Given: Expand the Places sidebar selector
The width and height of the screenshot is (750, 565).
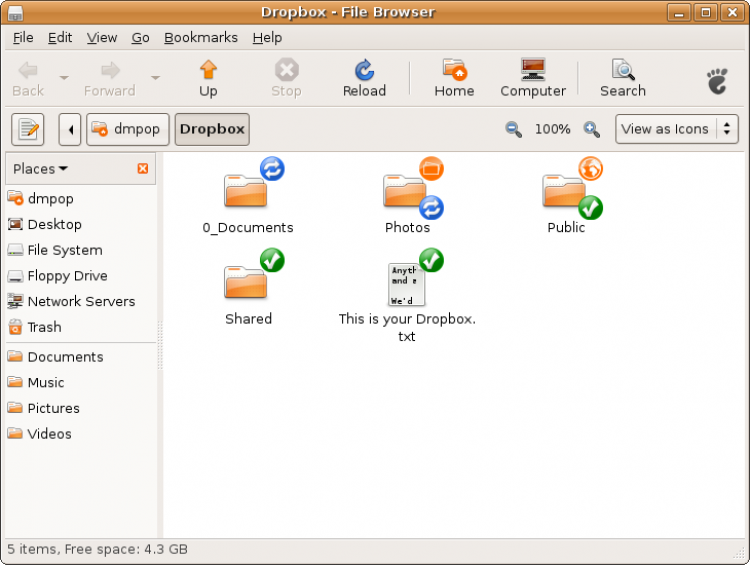Looking at the screenshot, I should 41,169.
